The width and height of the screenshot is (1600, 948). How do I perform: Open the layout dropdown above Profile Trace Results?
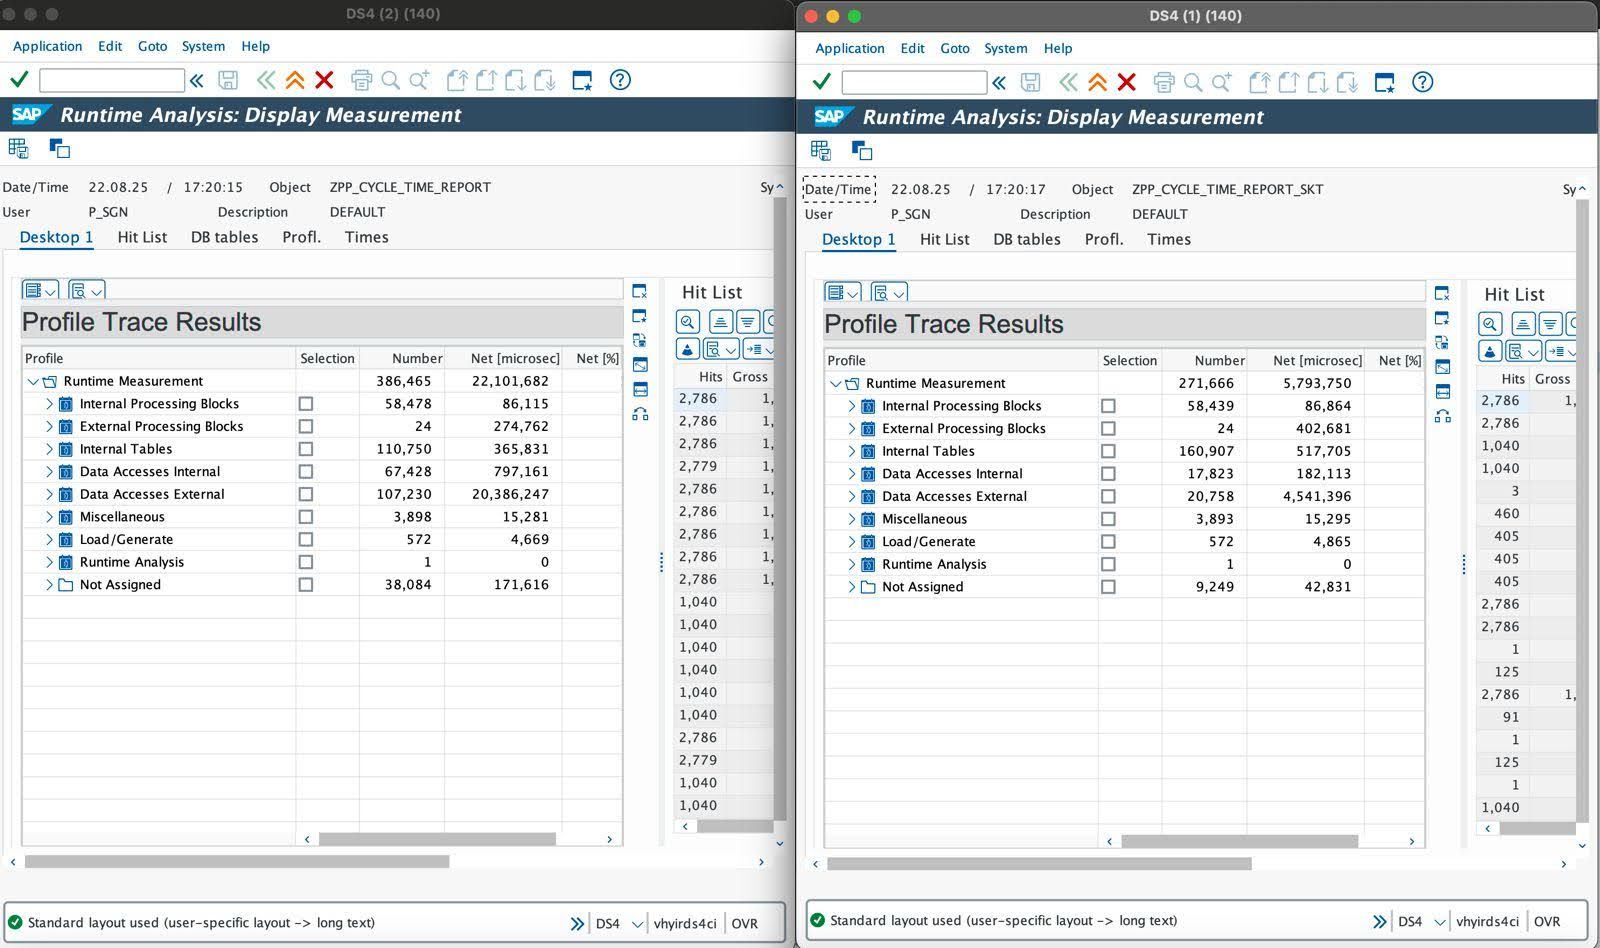pos(40,290)
